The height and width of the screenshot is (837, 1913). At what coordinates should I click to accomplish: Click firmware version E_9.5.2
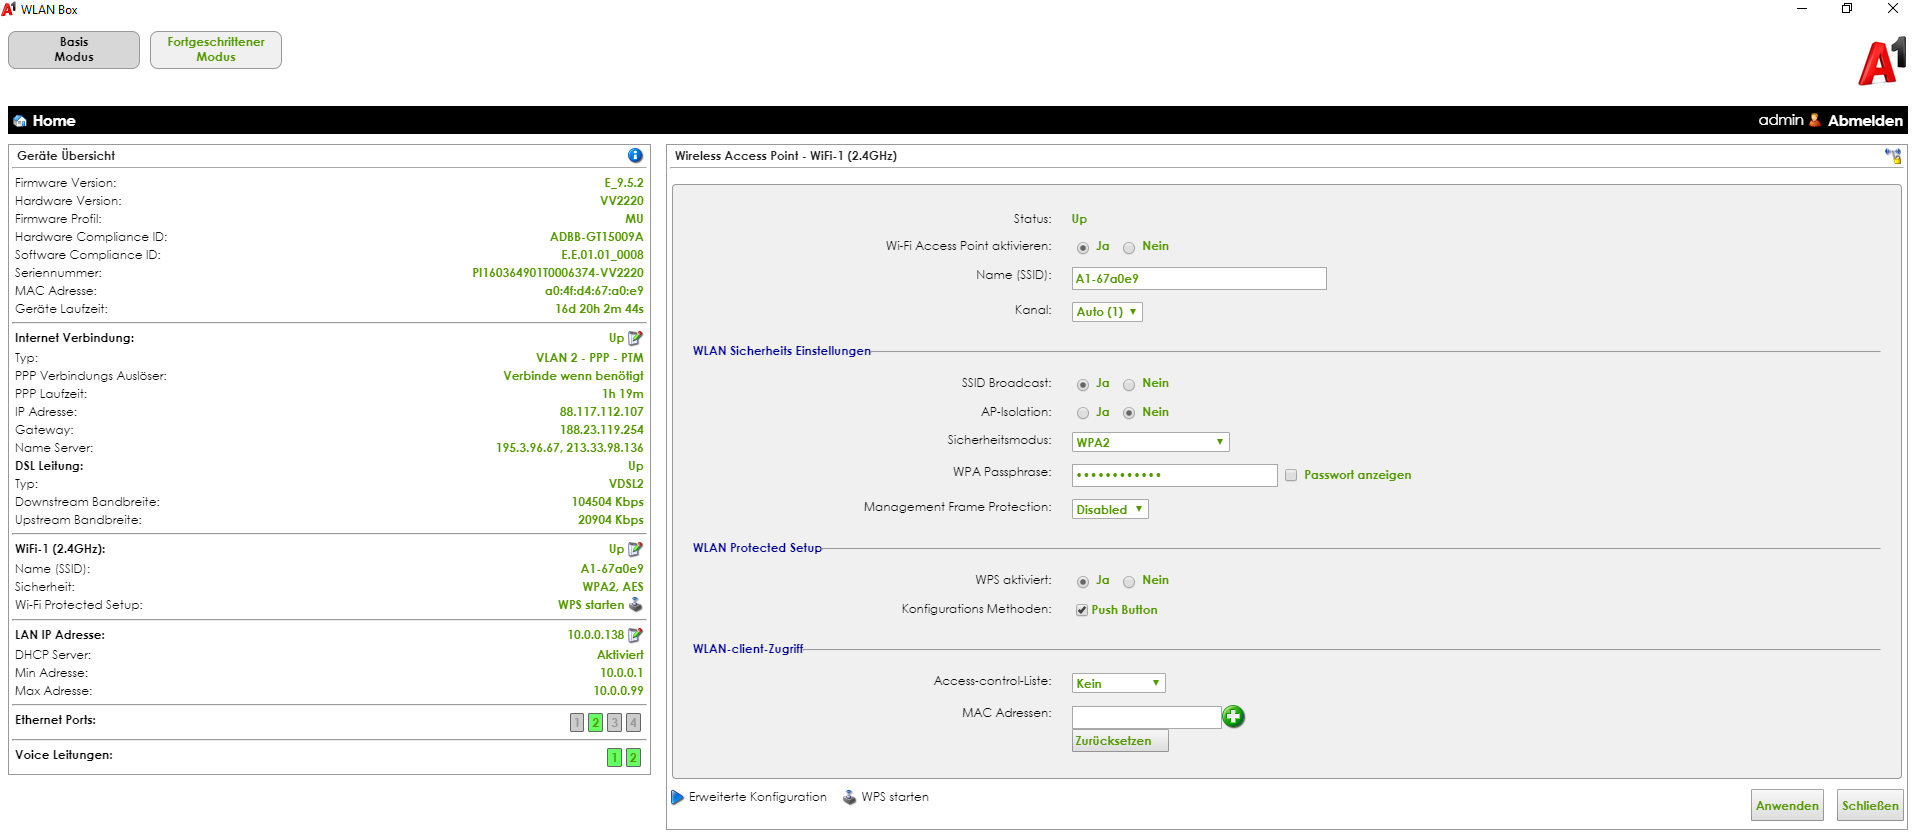[x=624, y=183]
